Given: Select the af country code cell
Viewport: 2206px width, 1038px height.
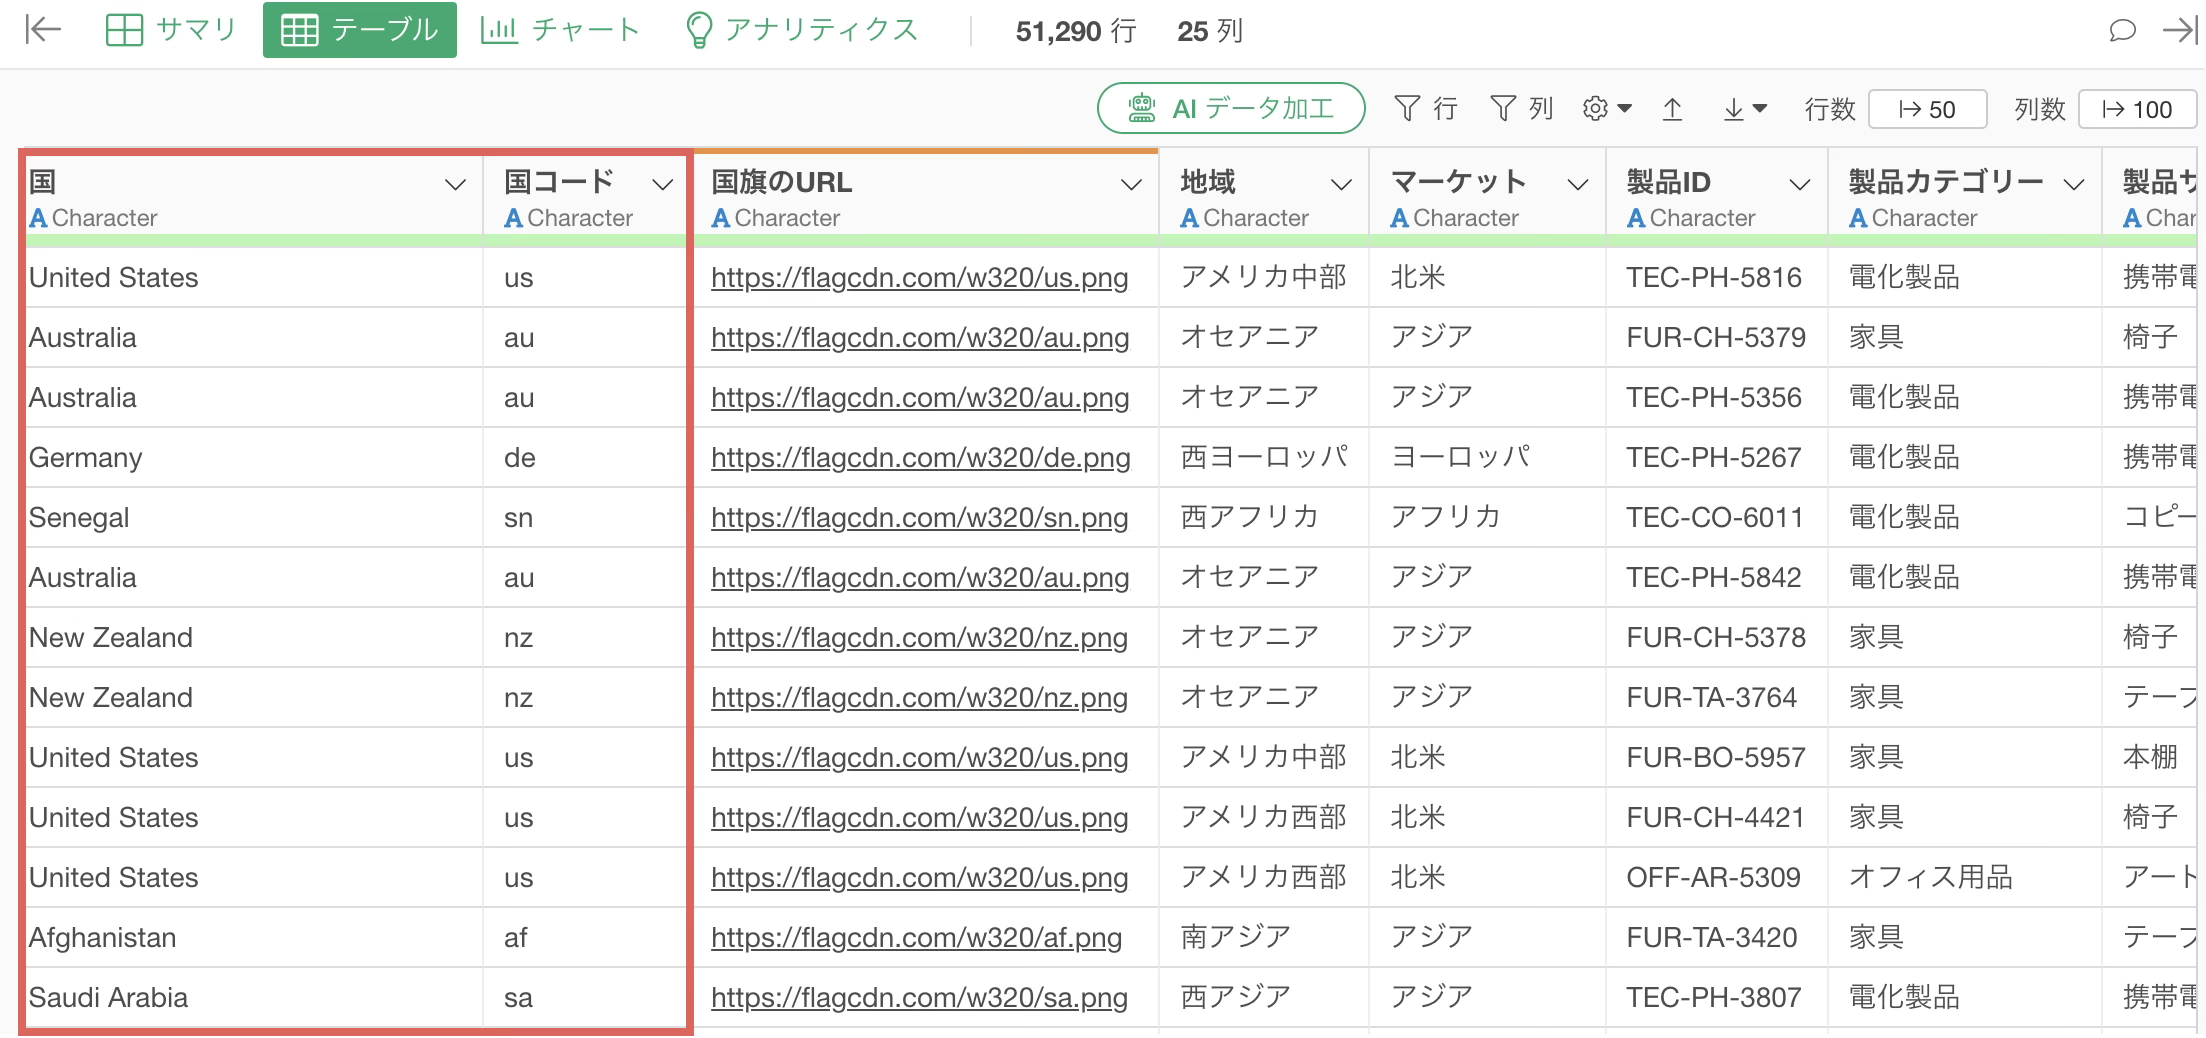Looking at the screenshot, I should click(587, 938).
